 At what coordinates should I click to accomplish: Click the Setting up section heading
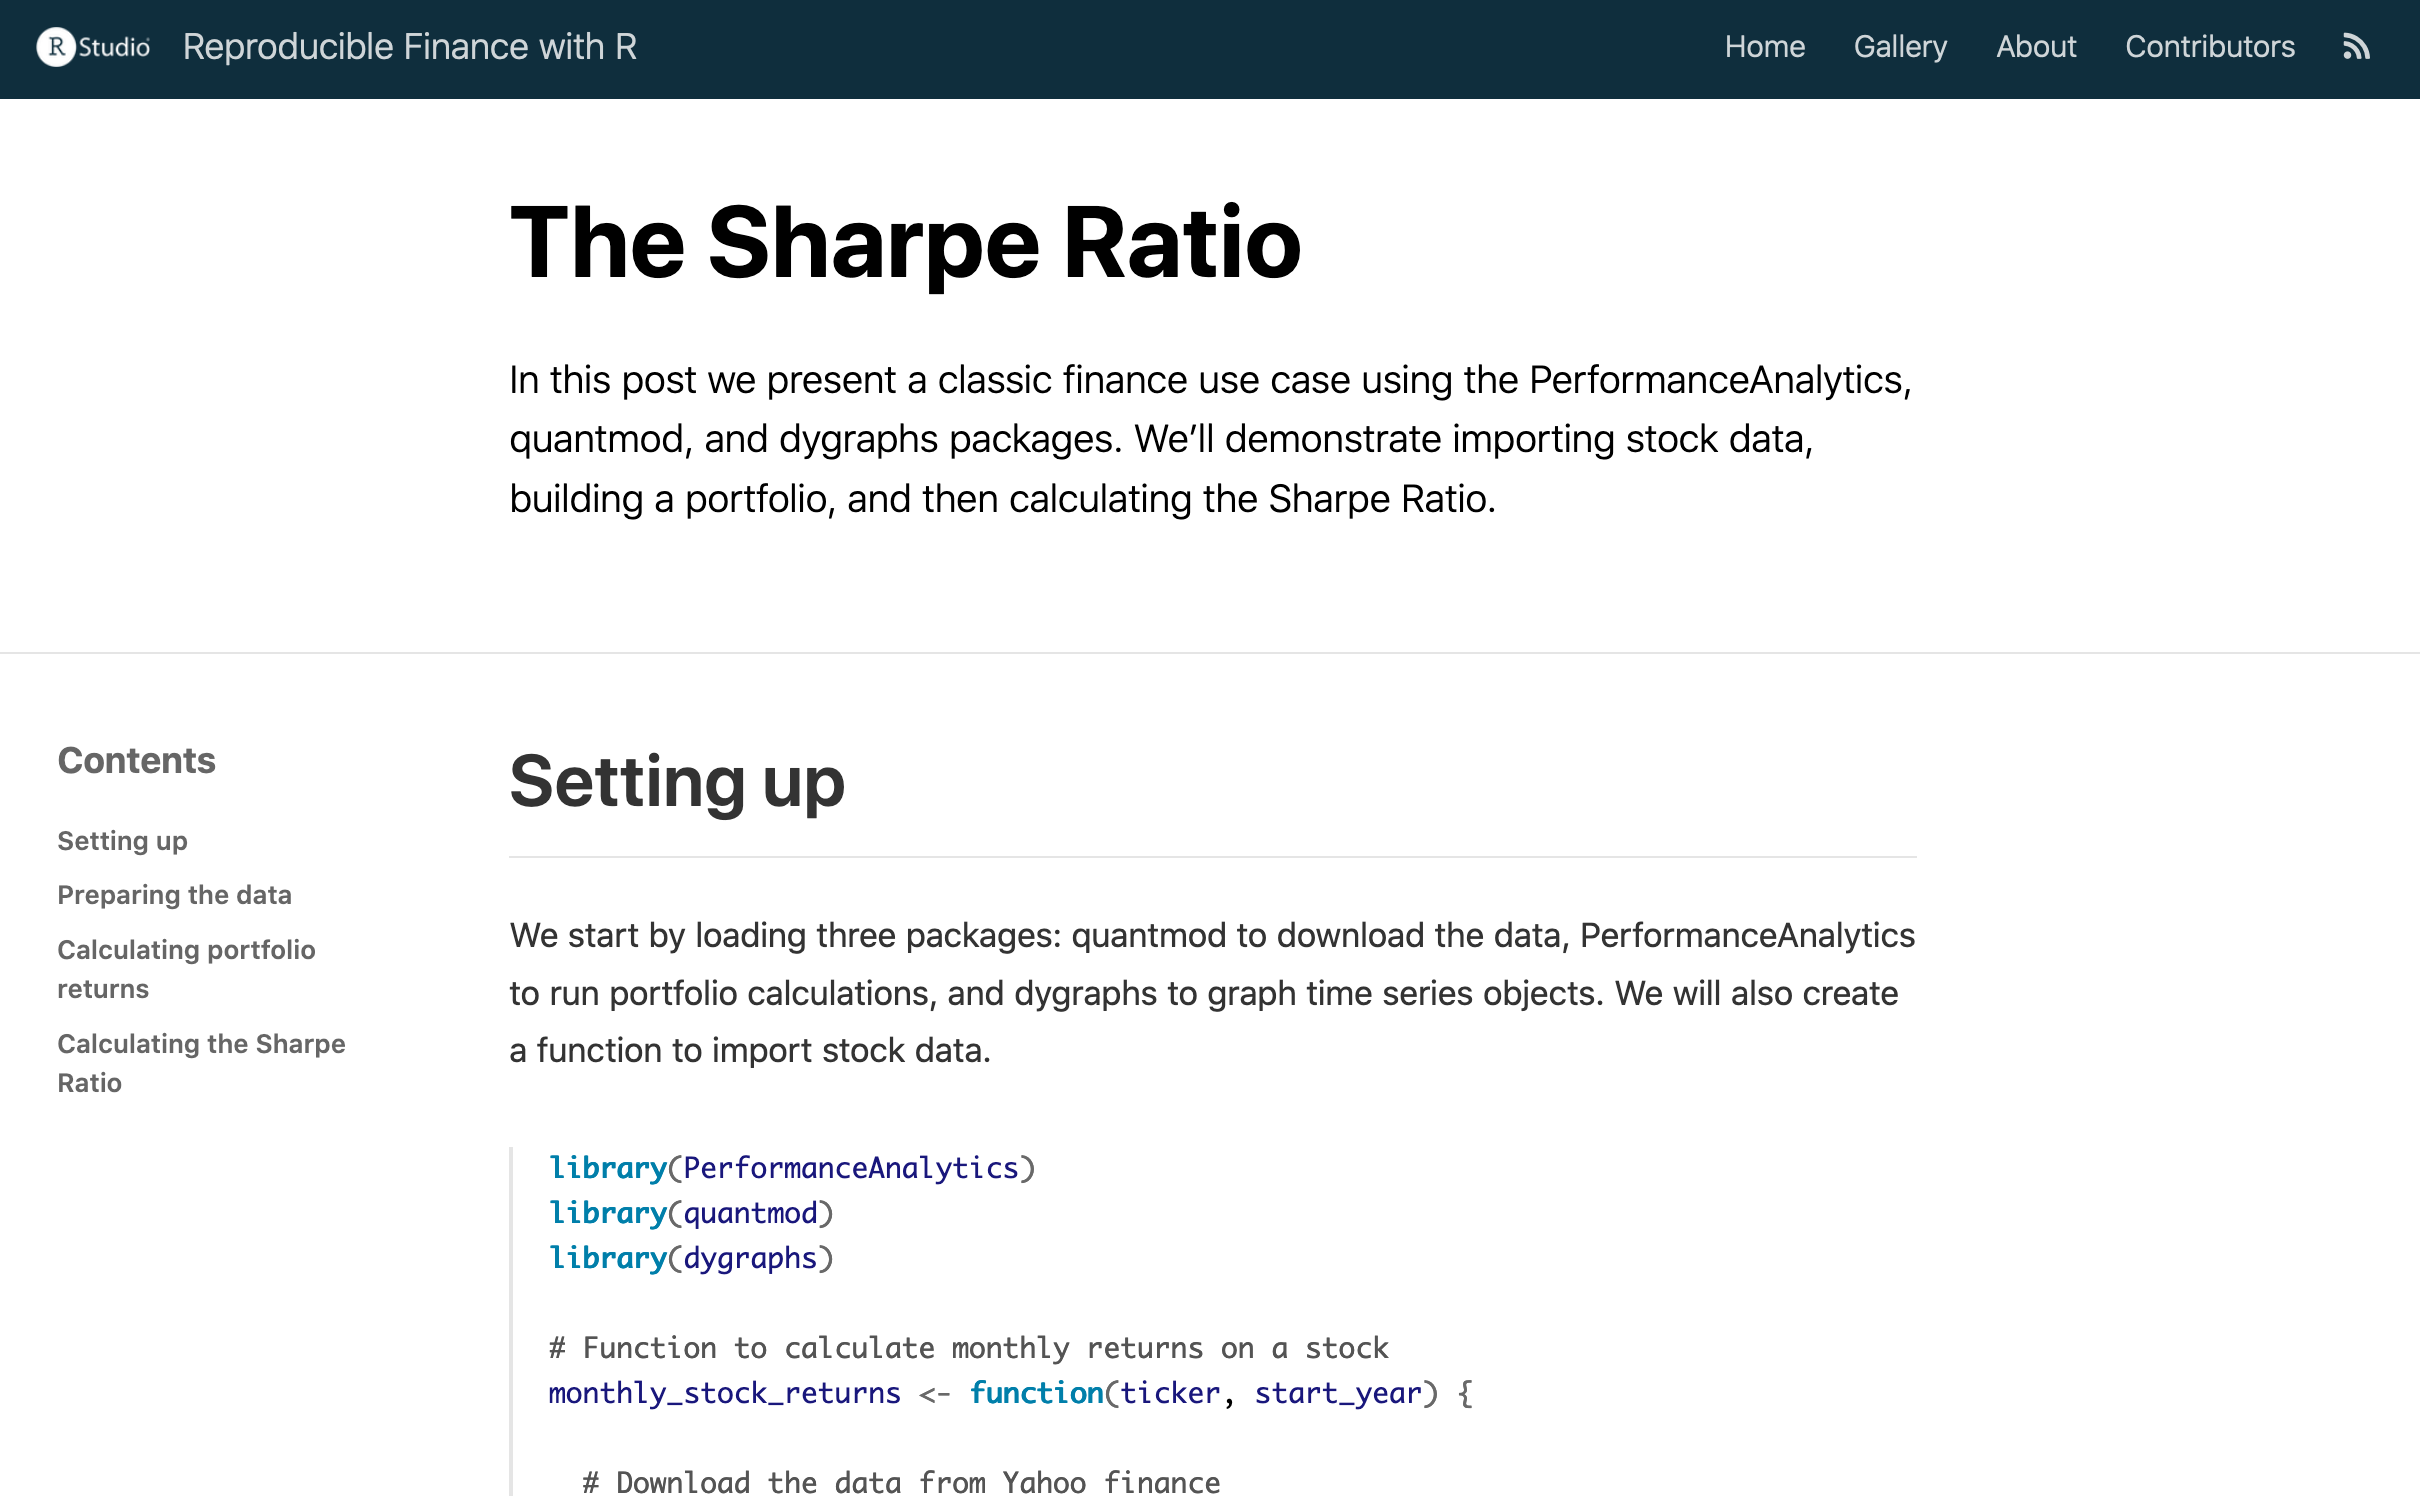click(x=677, y=782)
